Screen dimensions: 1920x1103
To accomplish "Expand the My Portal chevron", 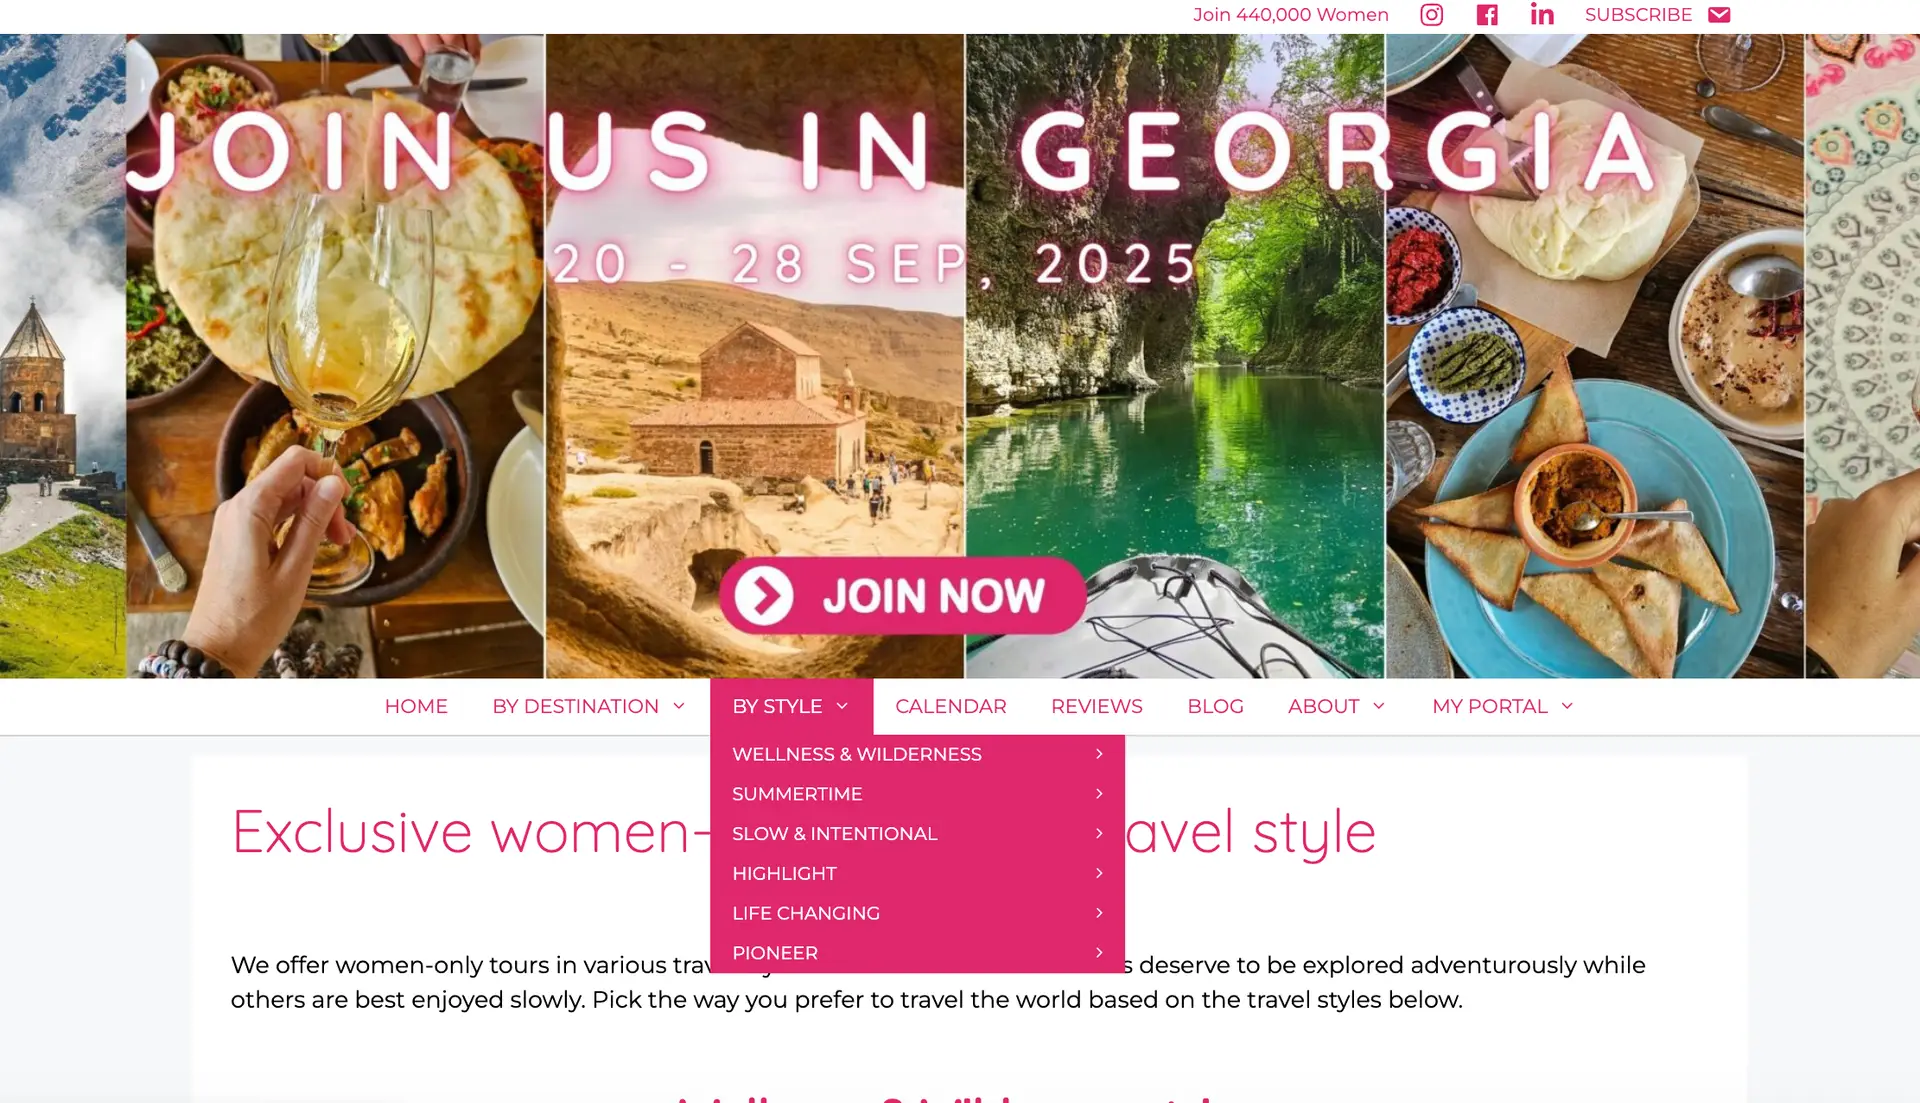I will (x=1567, y=706).
